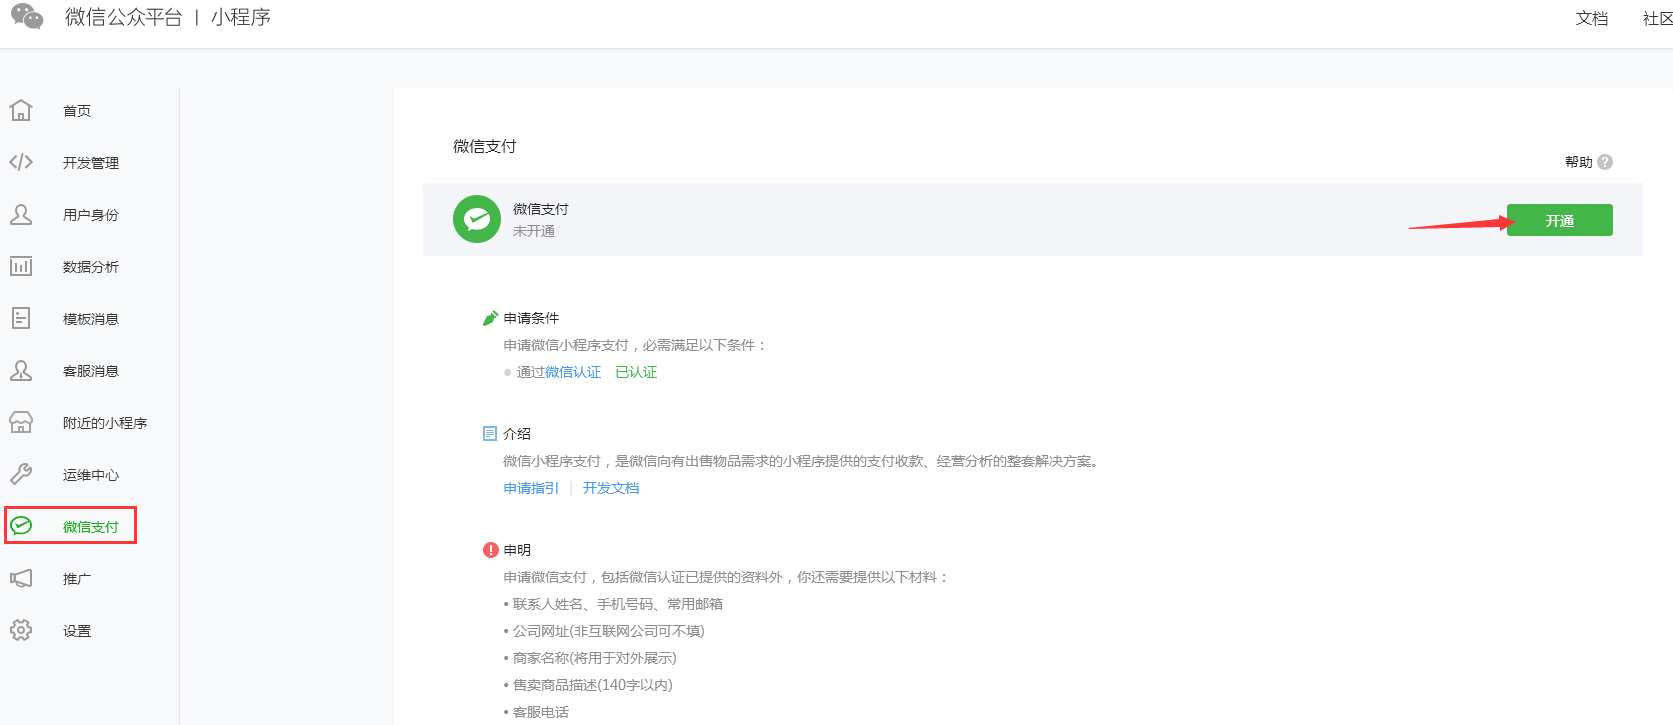
Task: Click the blue document icon by 介绍
Action: [490, 434]
